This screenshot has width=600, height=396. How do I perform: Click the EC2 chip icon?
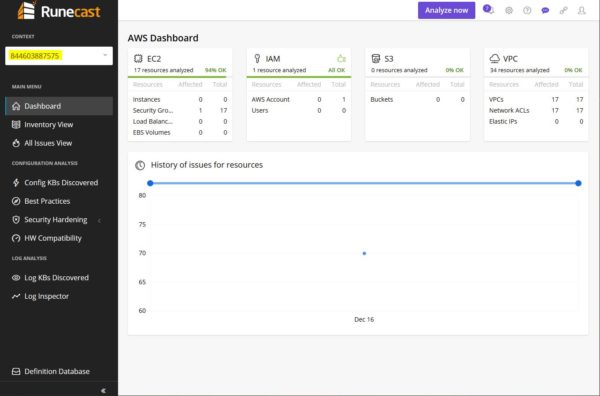pyautogui.click(x=138, y=59)
